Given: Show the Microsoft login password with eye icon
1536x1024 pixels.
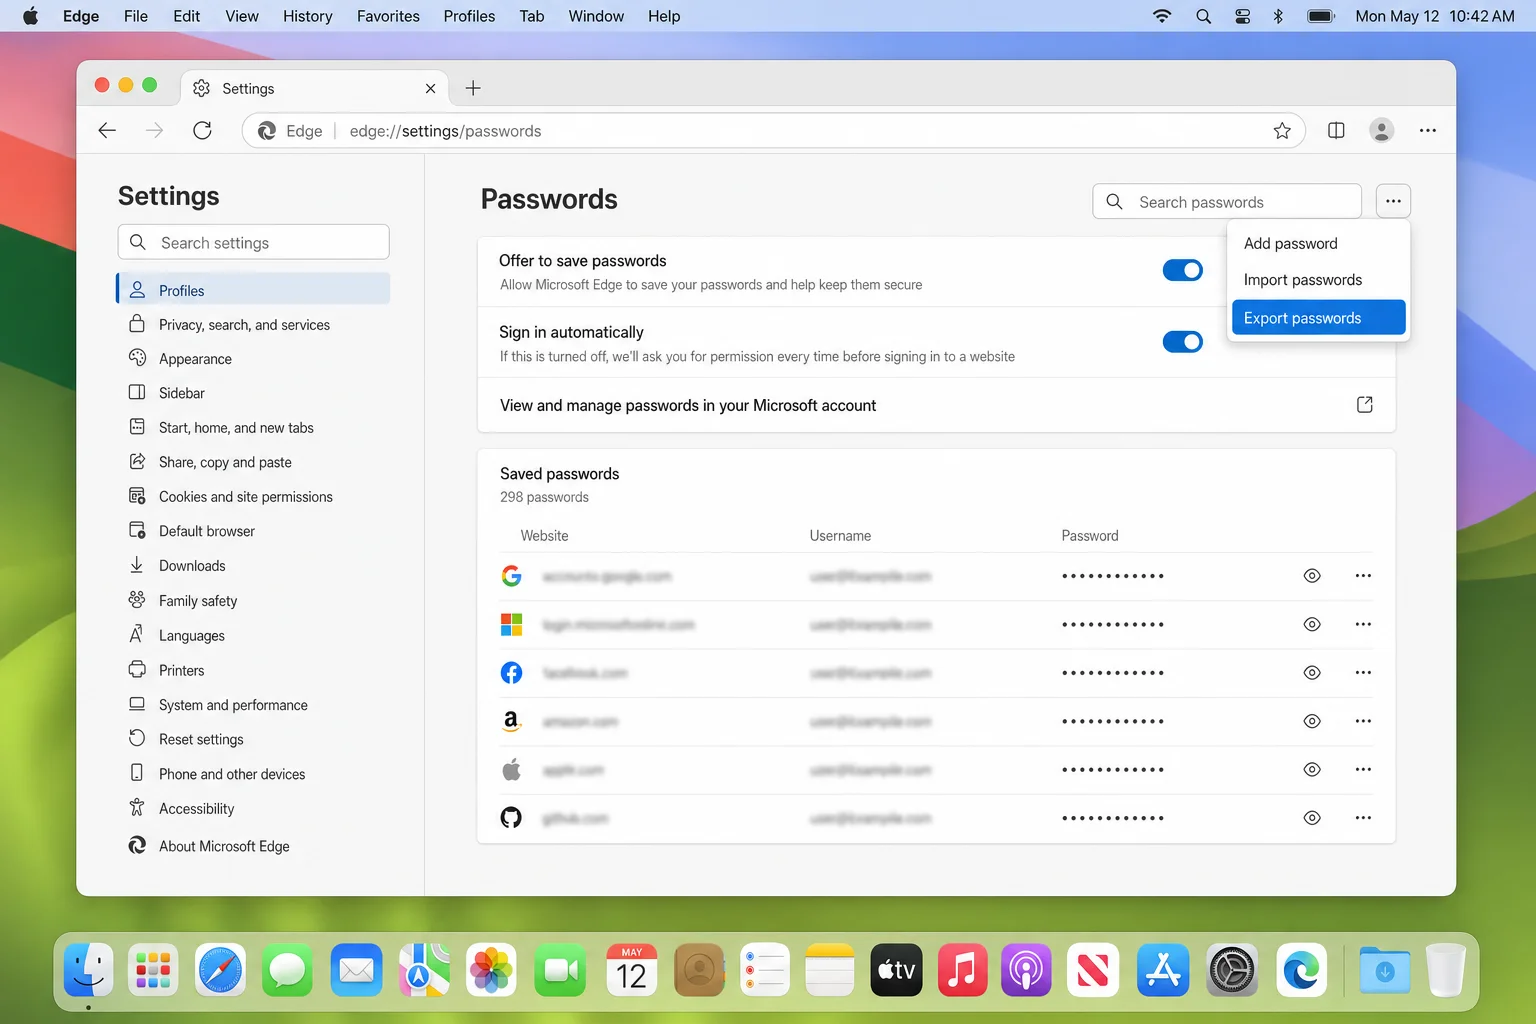Looking at the screenshot, I should point(1312,624).
